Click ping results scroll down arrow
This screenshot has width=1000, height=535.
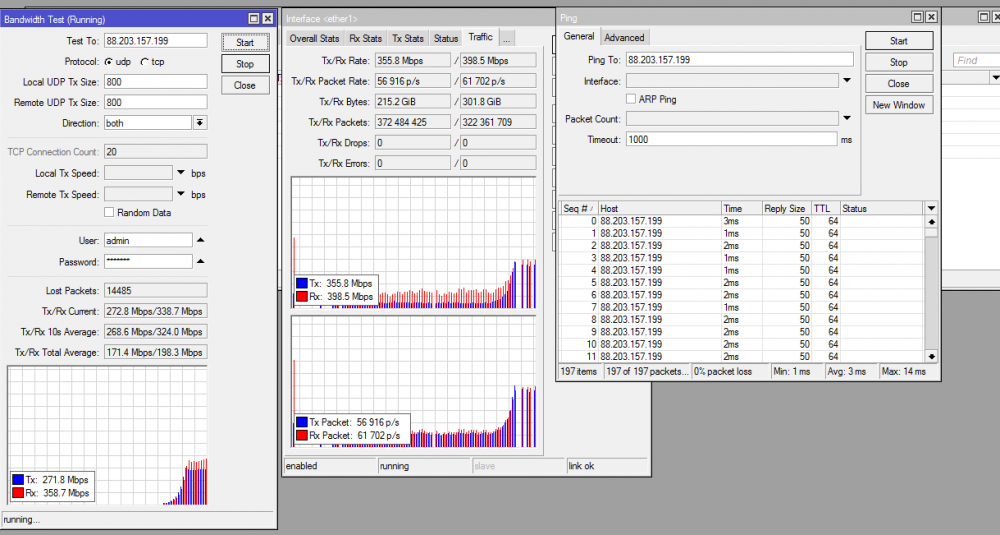point(931,356)
